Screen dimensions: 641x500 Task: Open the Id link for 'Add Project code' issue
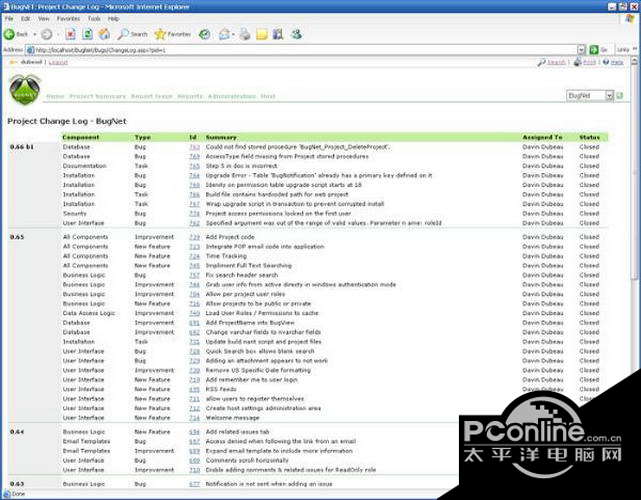195,237
